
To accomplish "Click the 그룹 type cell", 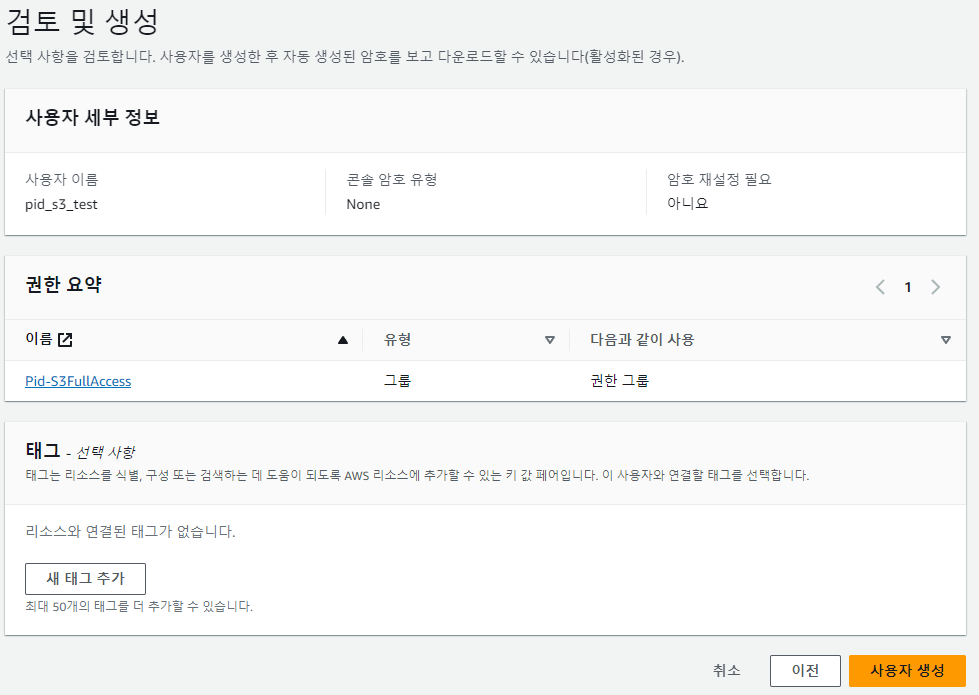I will [x=397, y=380].
